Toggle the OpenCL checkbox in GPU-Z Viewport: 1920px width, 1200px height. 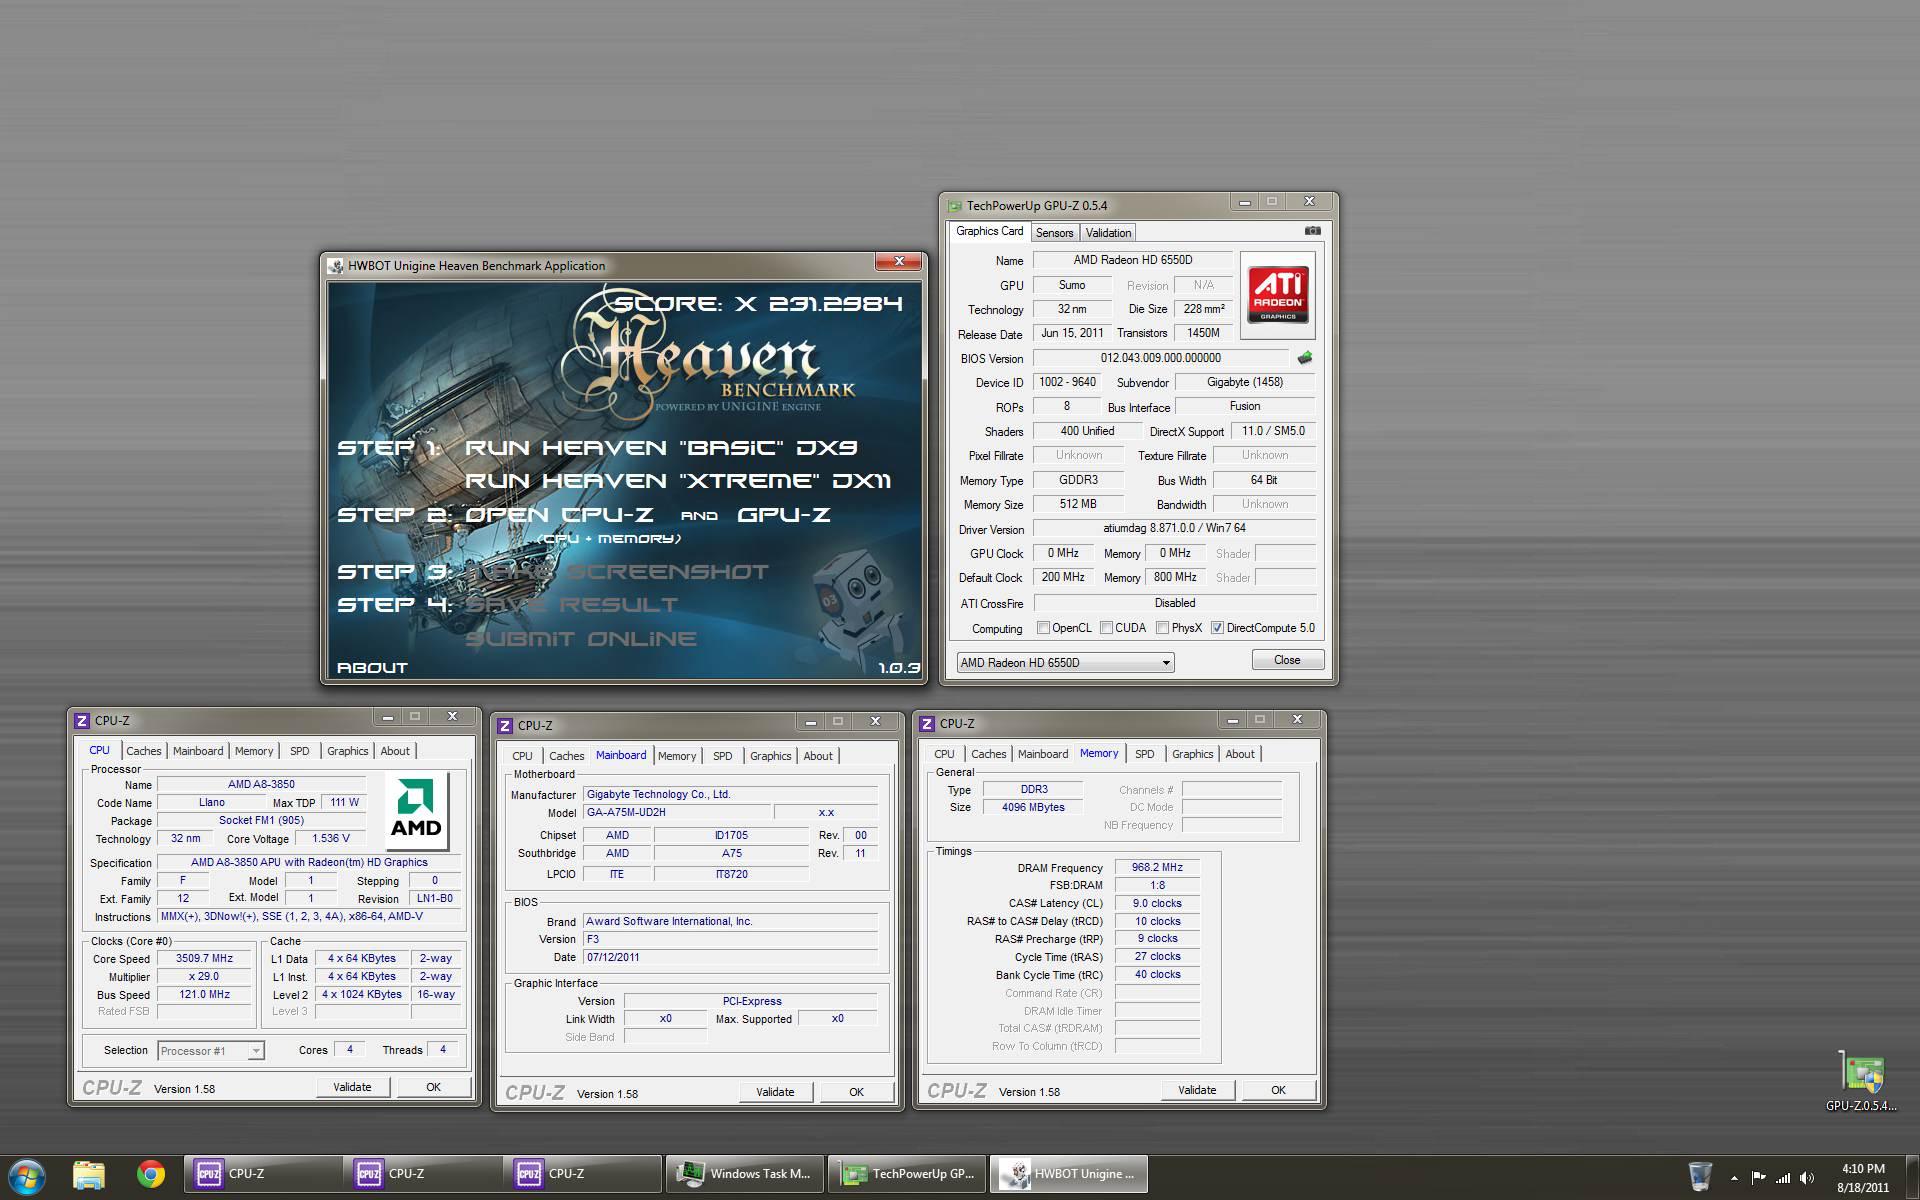tap(1043, 628)
